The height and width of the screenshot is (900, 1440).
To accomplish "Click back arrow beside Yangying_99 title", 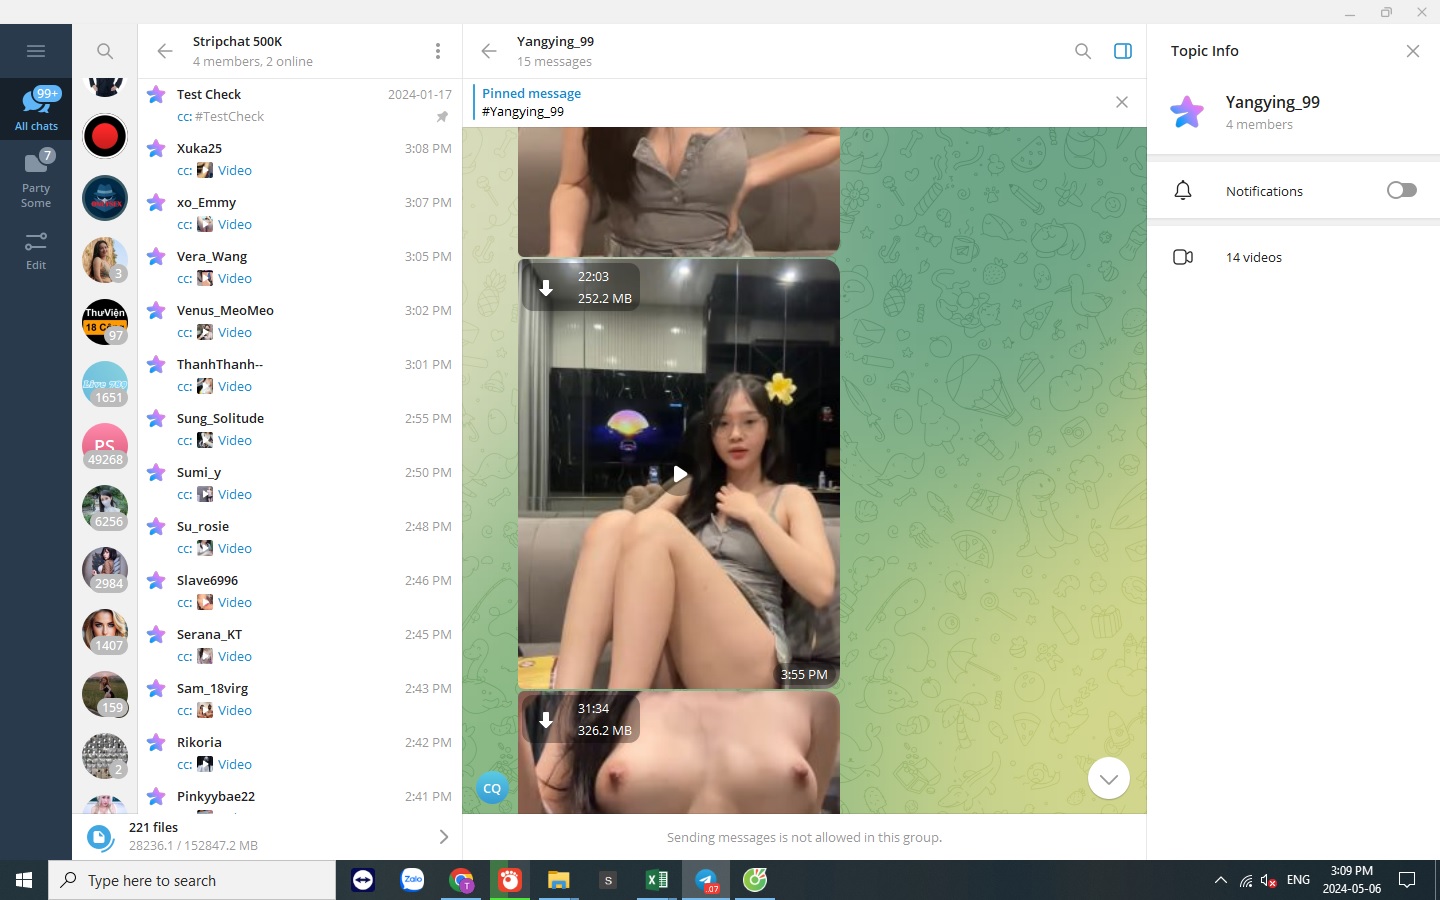I will point(489,51).
